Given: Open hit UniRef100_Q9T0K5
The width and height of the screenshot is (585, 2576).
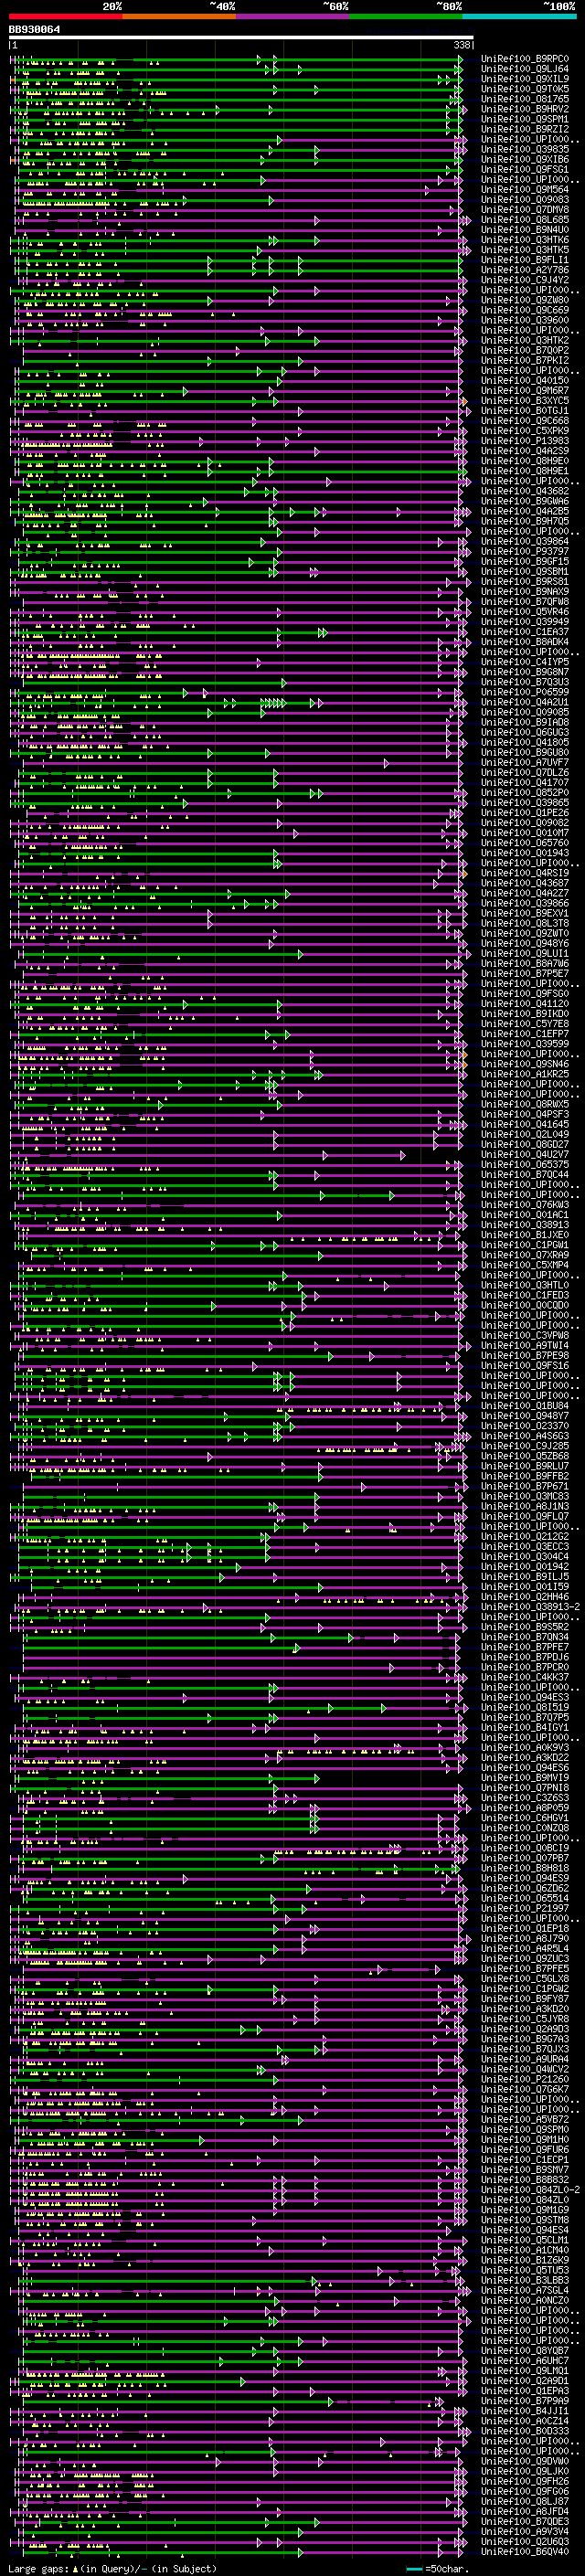Looking at the screenshot, I should [525, 89].
